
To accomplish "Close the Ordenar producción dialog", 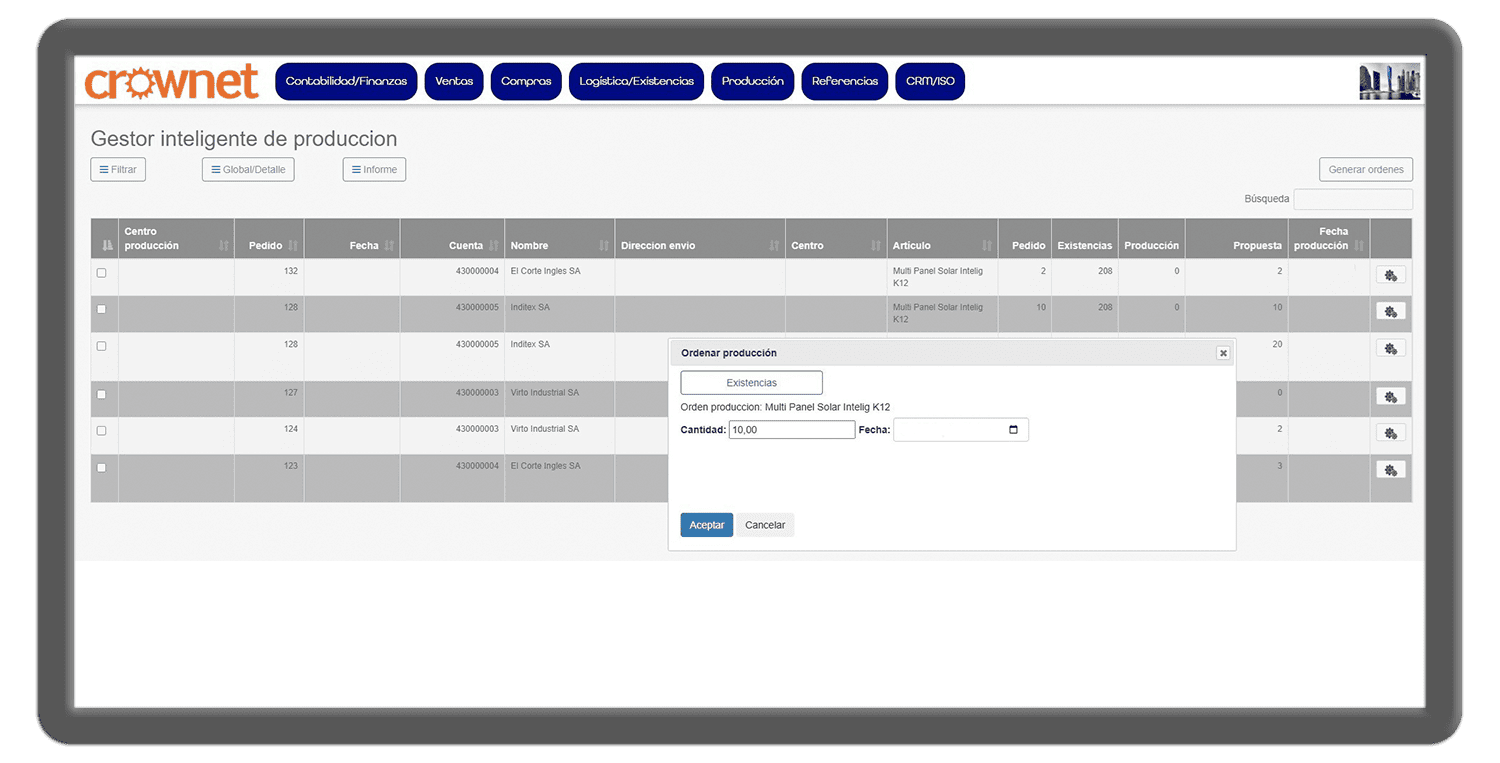I will 1222,353.
